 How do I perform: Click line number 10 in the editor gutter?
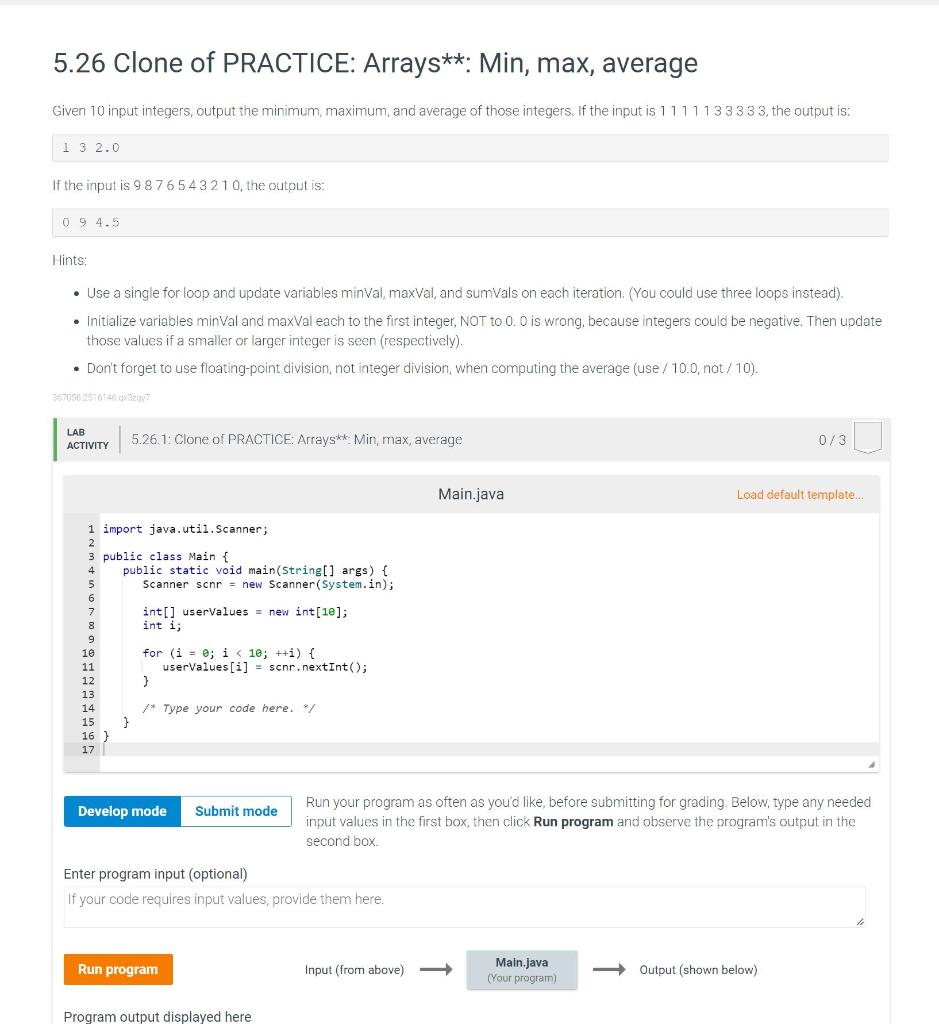click(x=89, y=653)
